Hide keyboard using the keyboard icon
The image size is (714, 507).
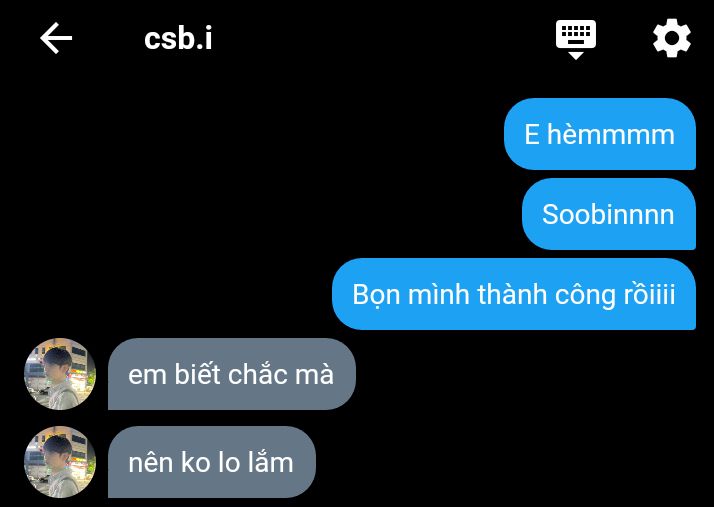(x=576, y=40)
